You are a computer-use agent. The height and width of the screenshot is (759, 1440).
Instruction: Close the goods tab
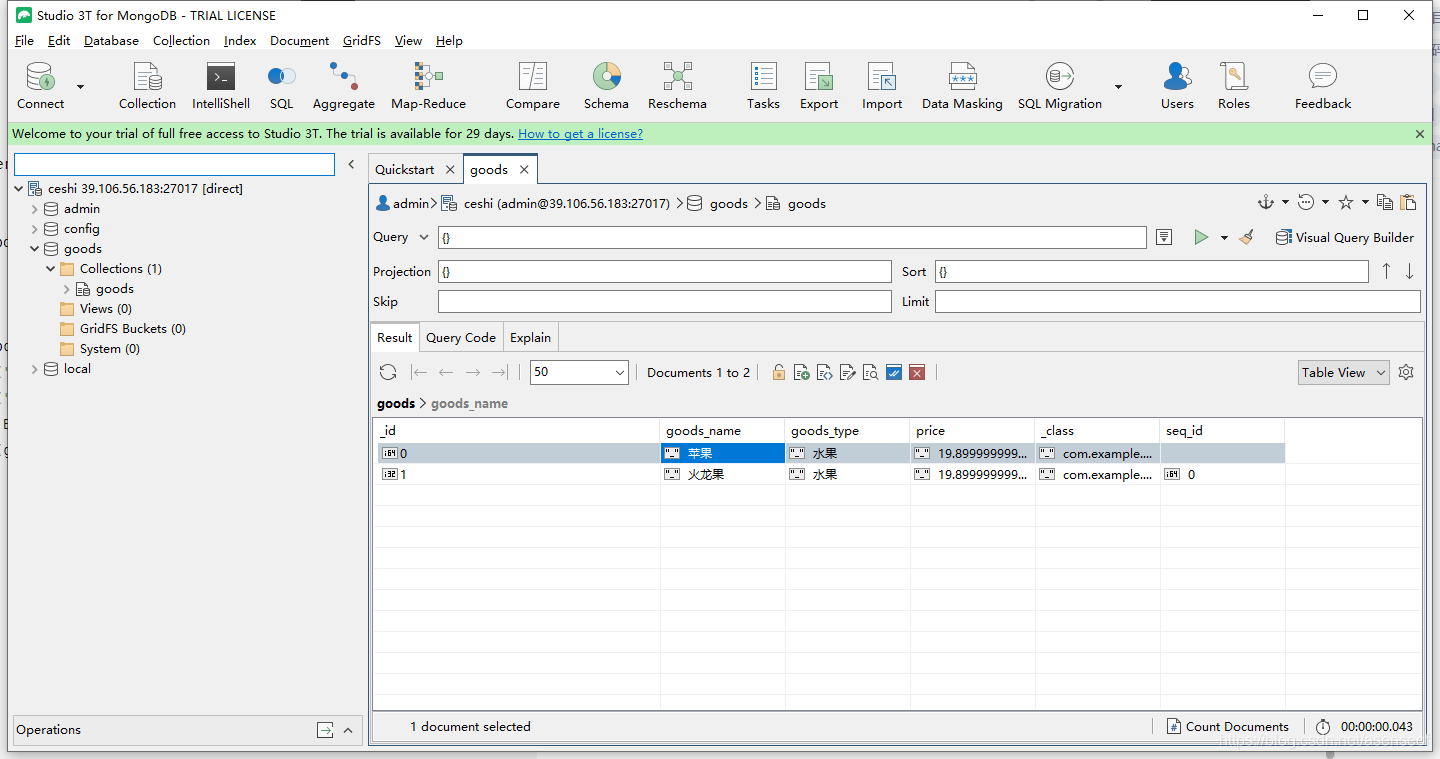pyautogui.click(x=524, y=169)
